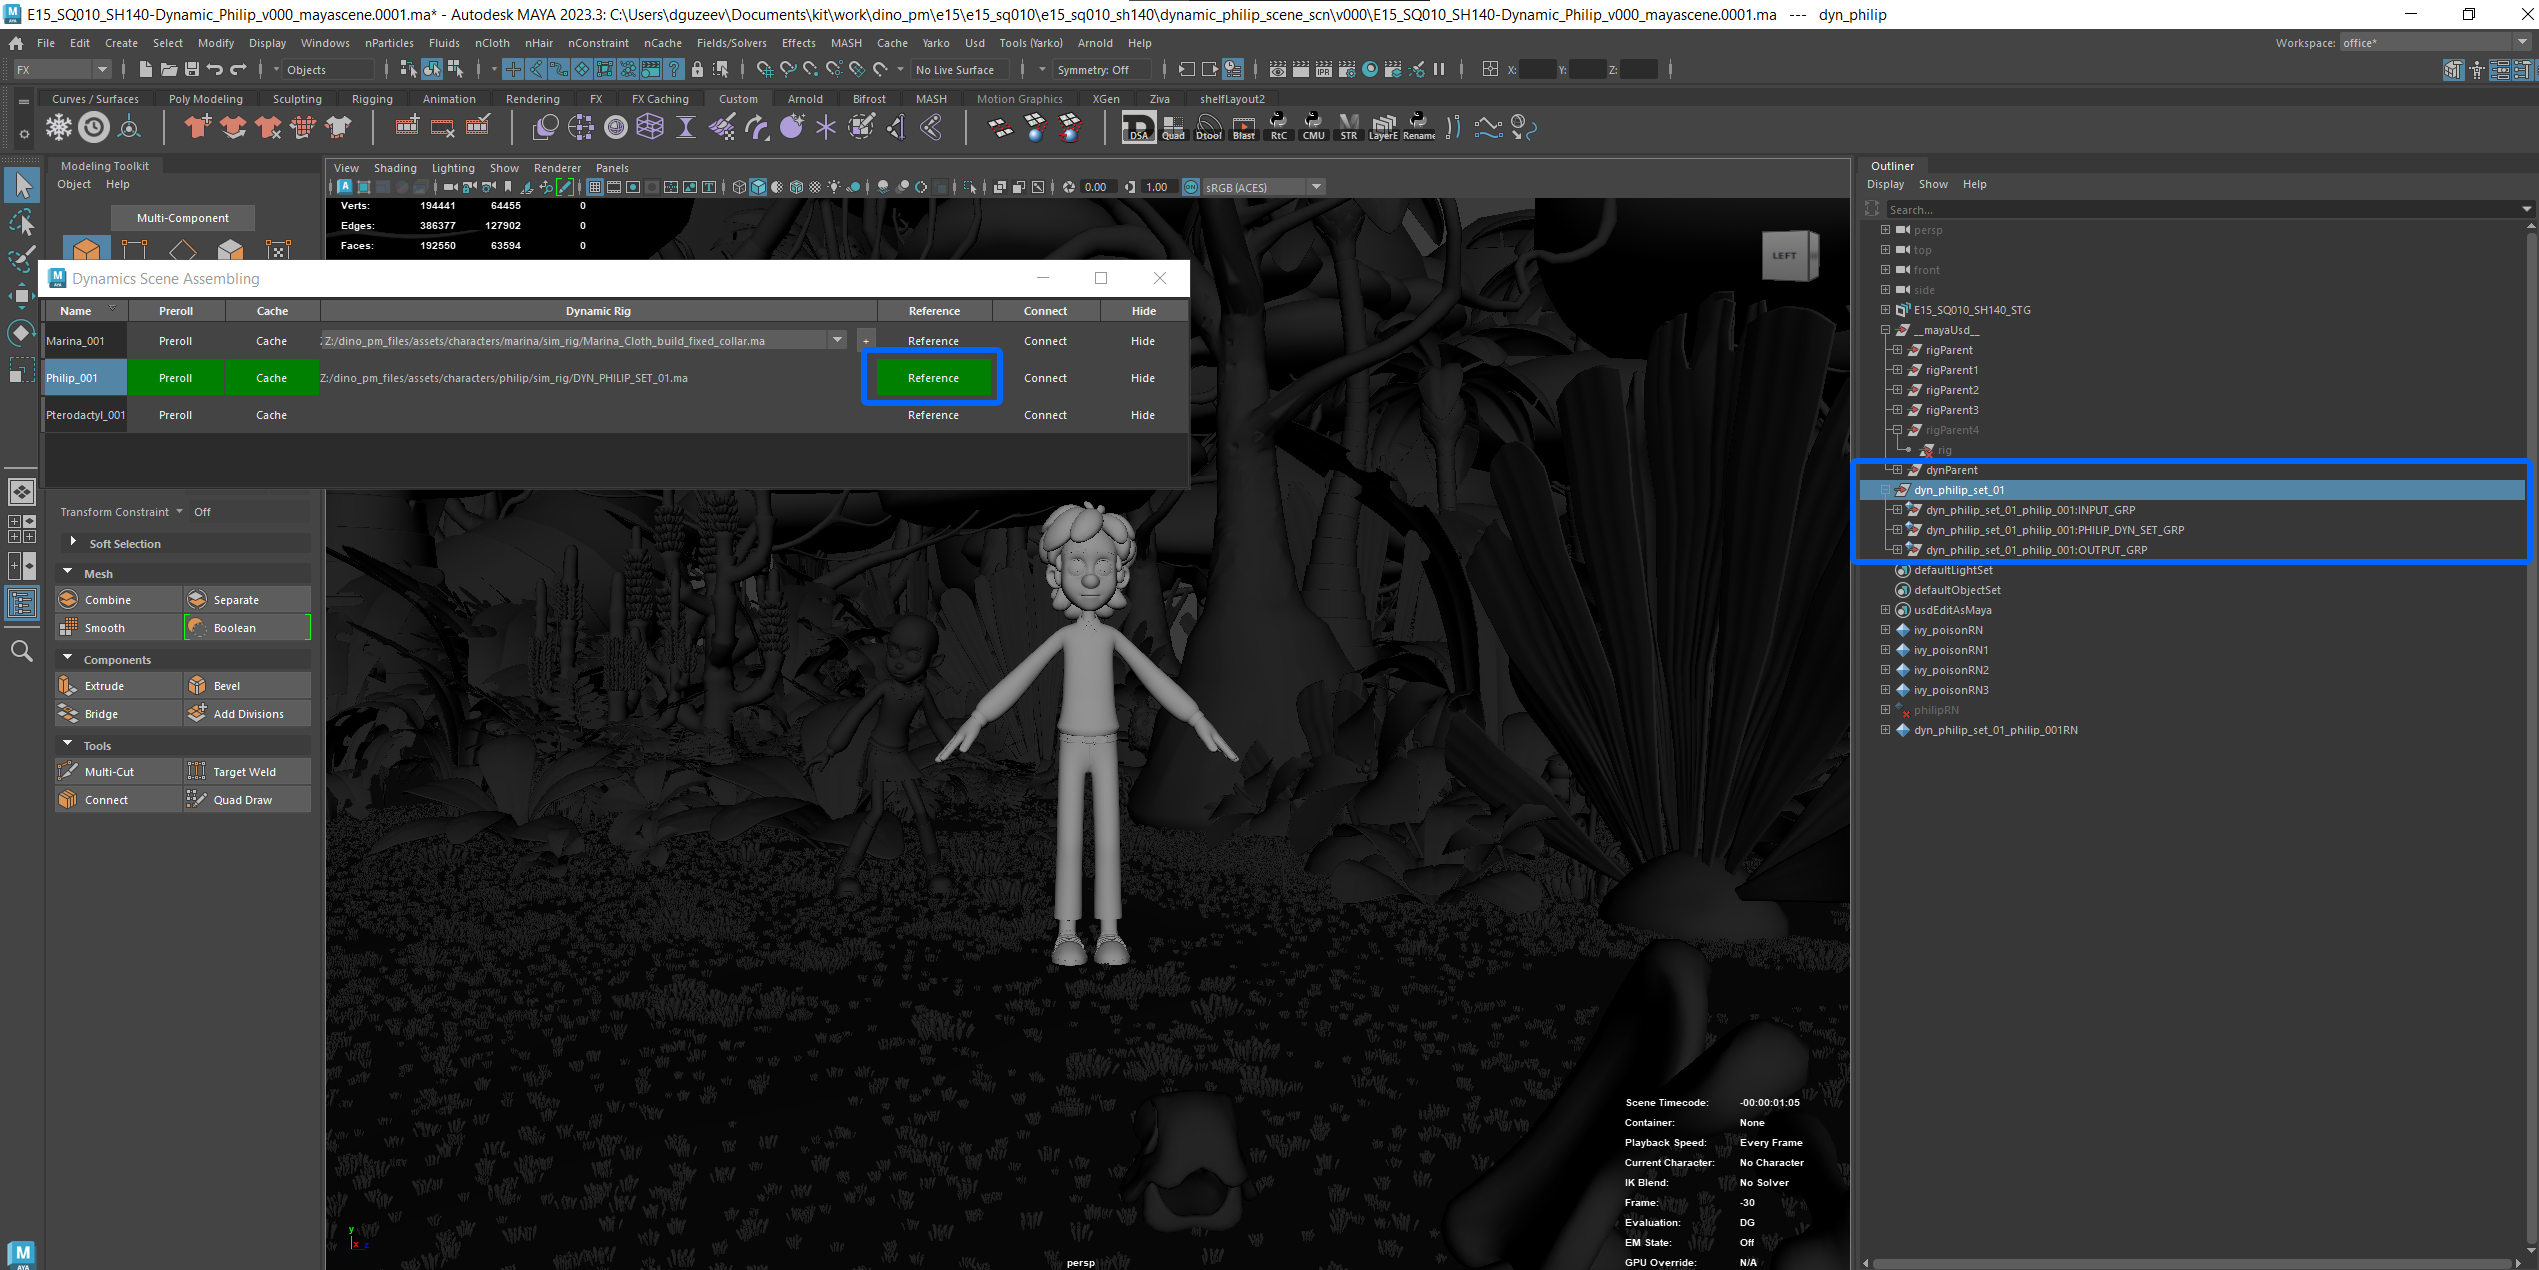Click the LayerE shelf icon
The width and height of the screenshot is (2539, 1270).
(1383, 127)
